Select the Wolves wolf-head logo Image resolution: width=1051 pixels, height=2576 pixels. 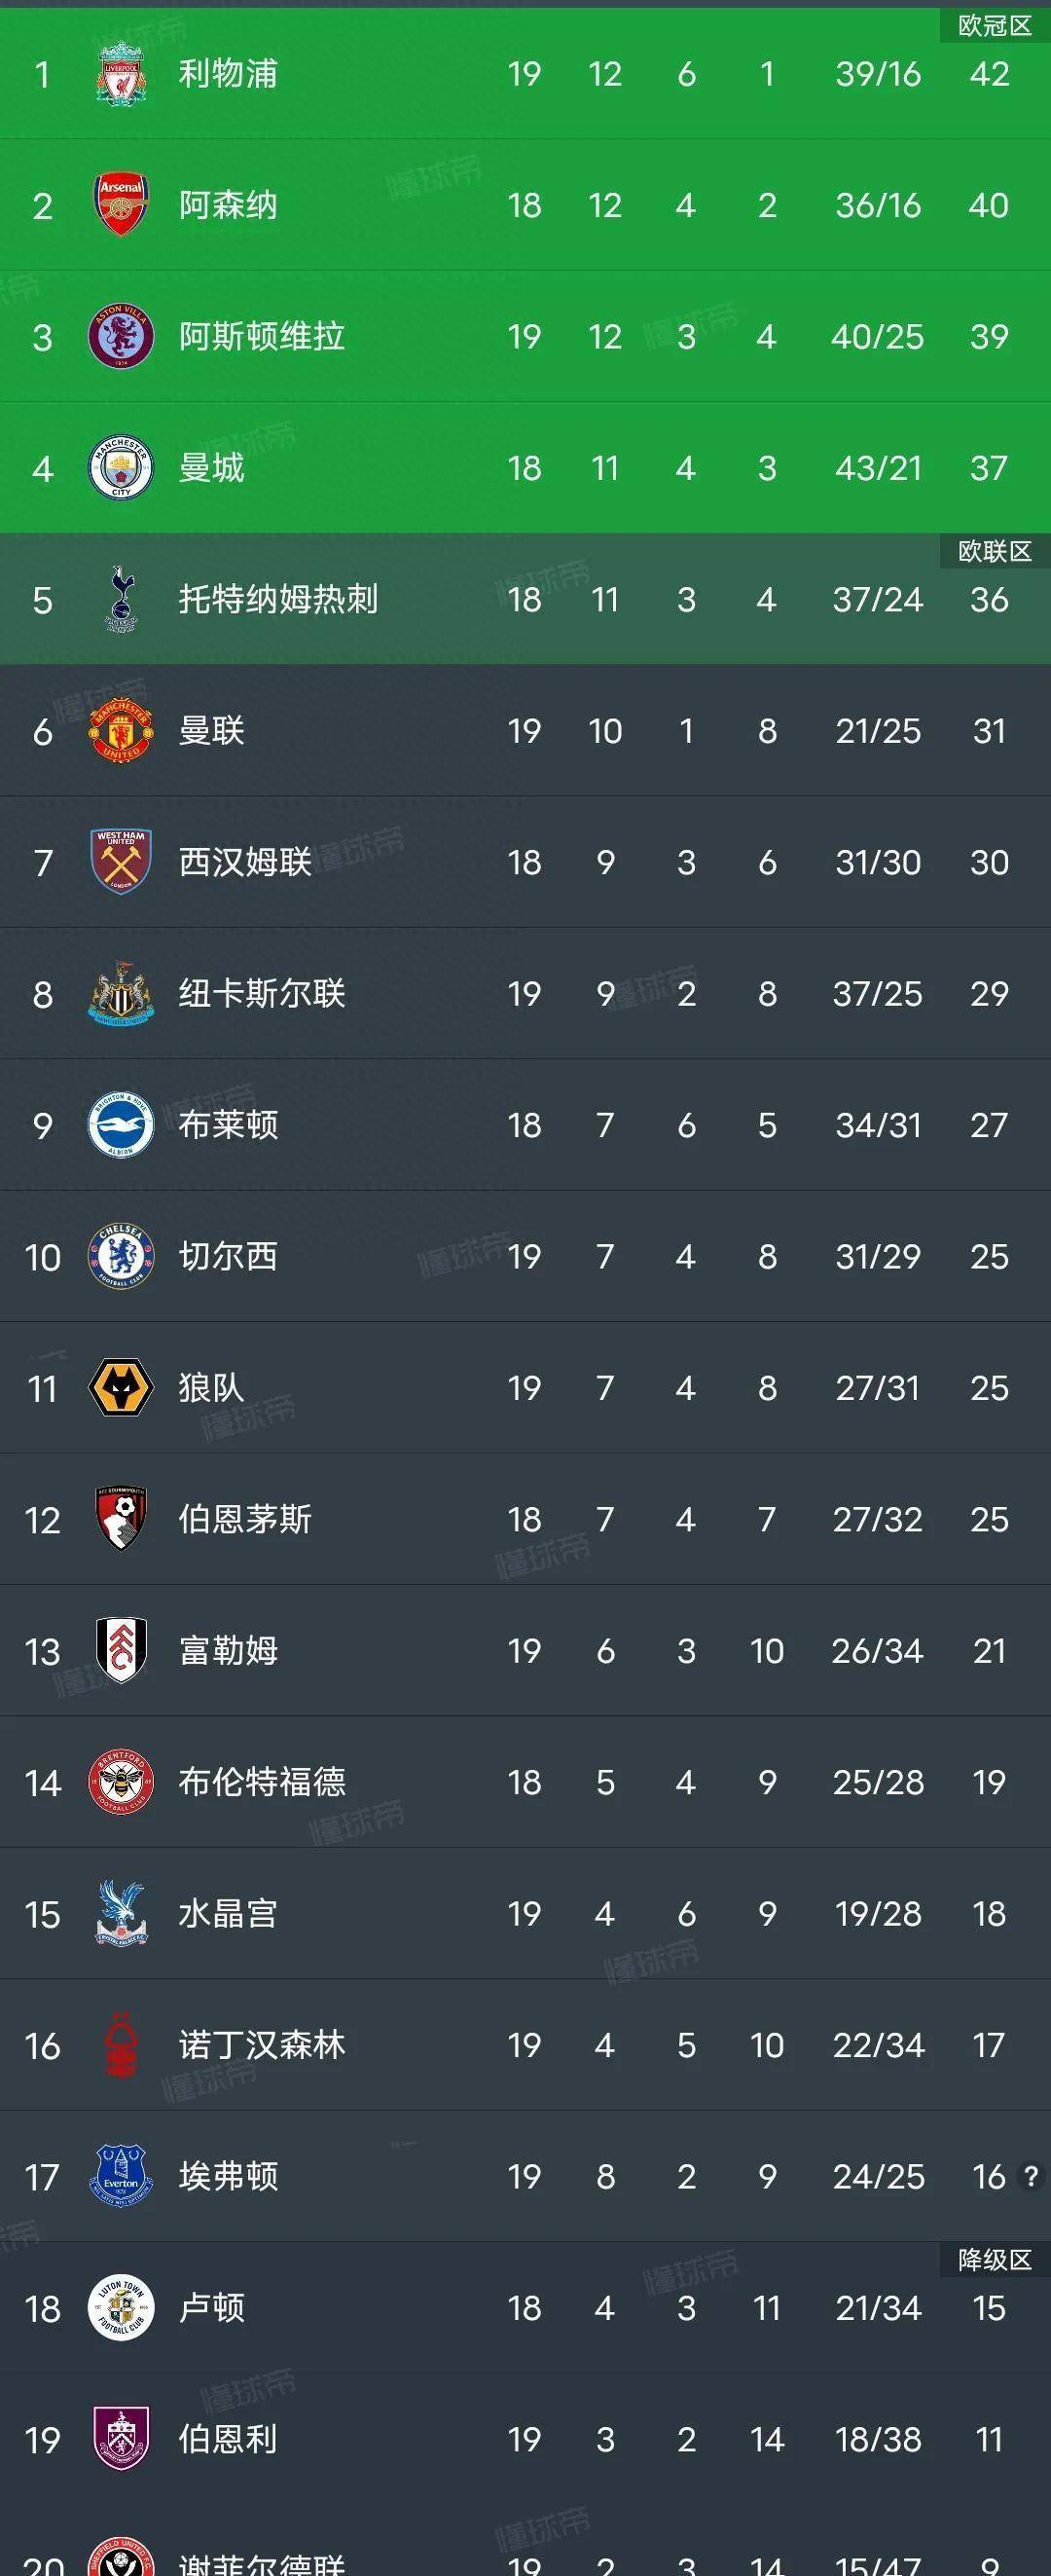(121, 1387)
